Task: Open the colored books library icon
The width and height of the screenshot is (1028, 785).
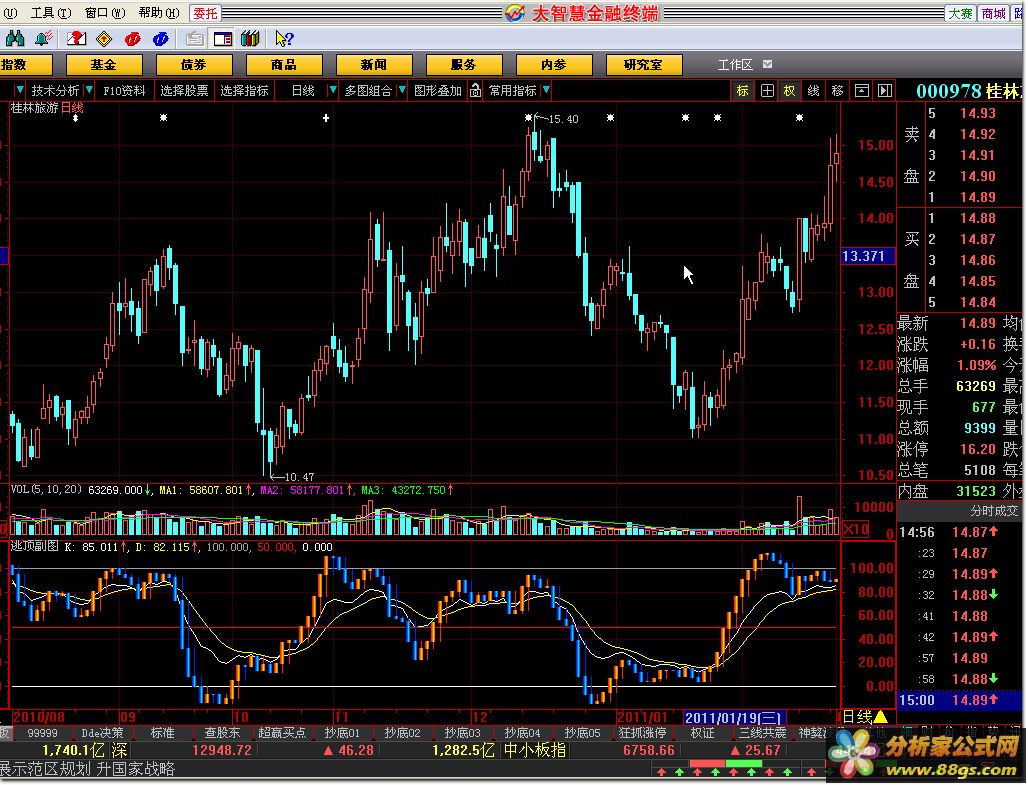Action: tap(250, 39)
